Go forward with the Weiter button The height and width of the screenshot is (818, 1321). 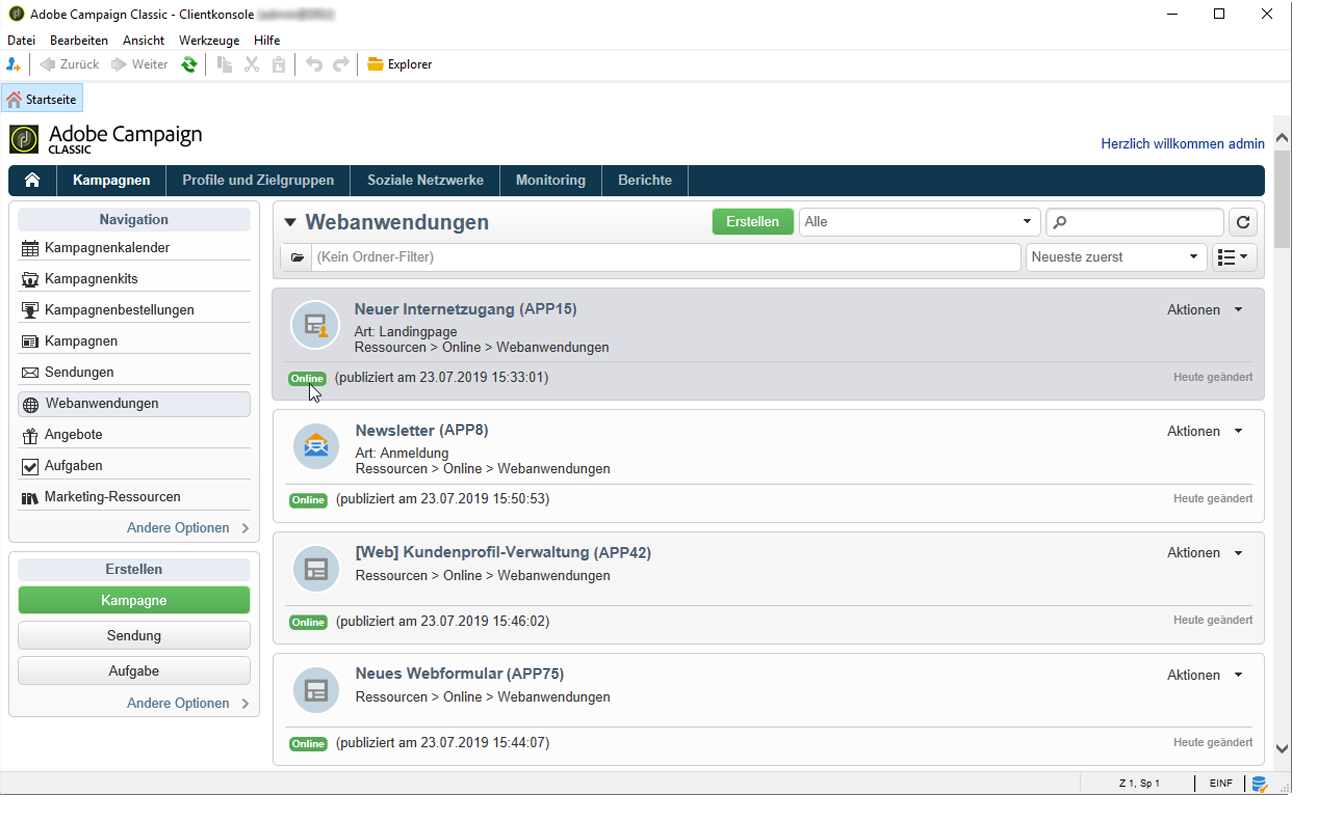coord(140,65)
